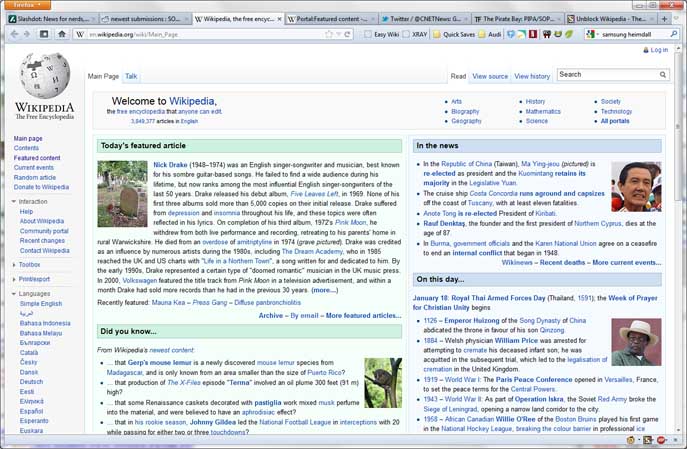Open the Home page button
Viewport: 687px width, 449px height.
point(62,34)
